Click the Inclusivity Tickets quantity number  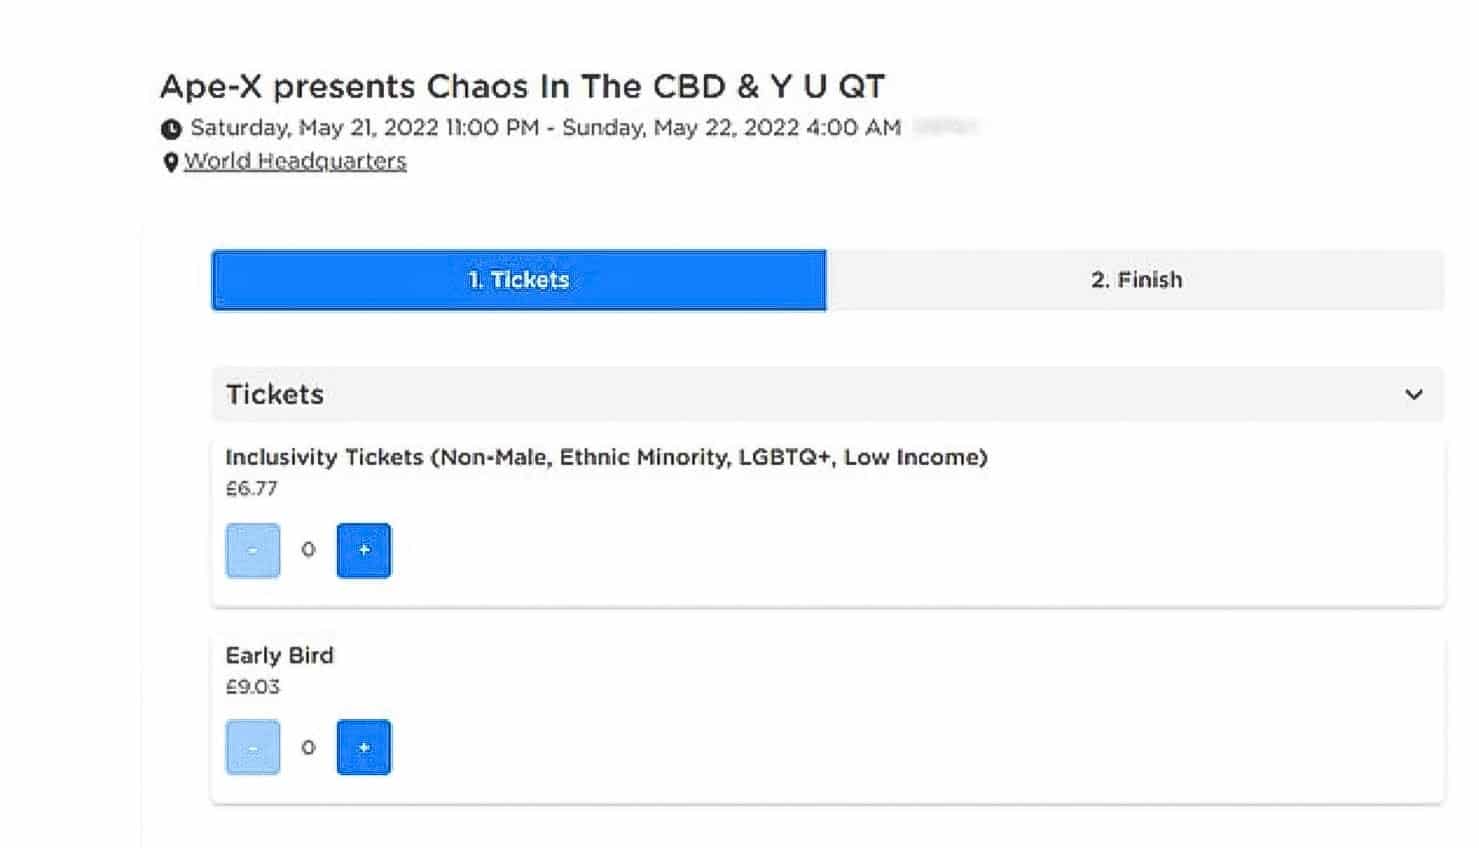click(x=308, y=550)
